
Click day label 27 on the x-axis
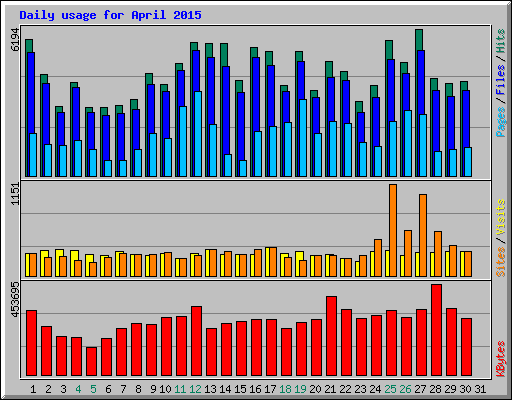[420, 389]
